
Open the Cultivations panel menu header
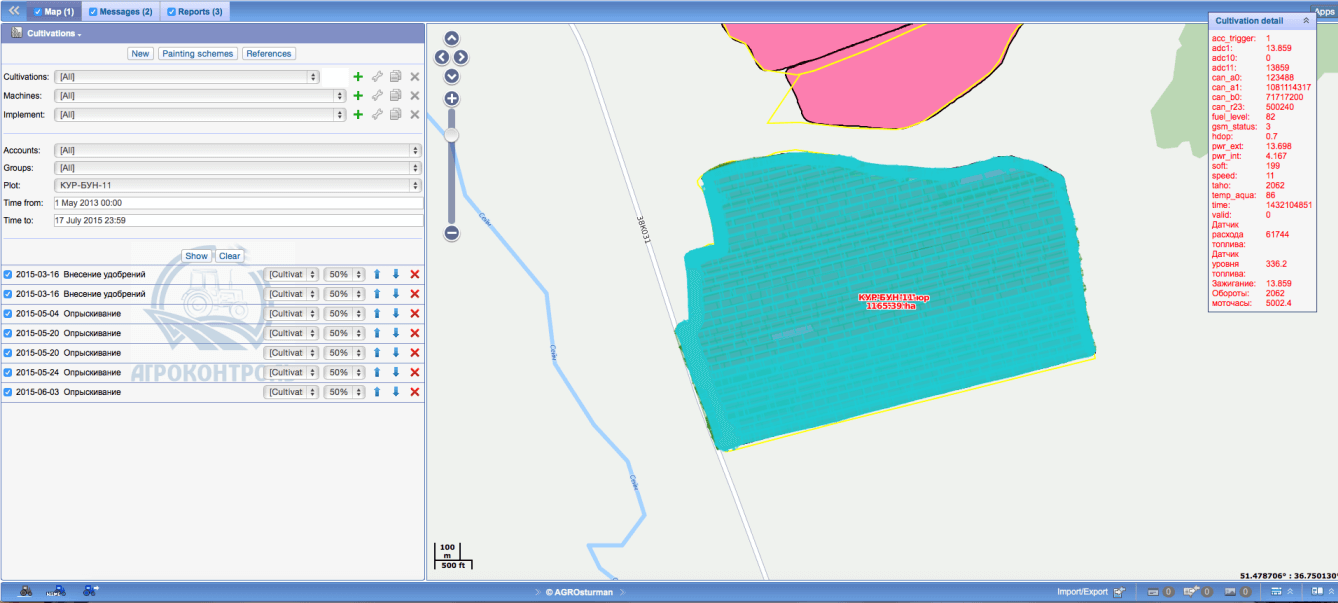pos(54,33)
